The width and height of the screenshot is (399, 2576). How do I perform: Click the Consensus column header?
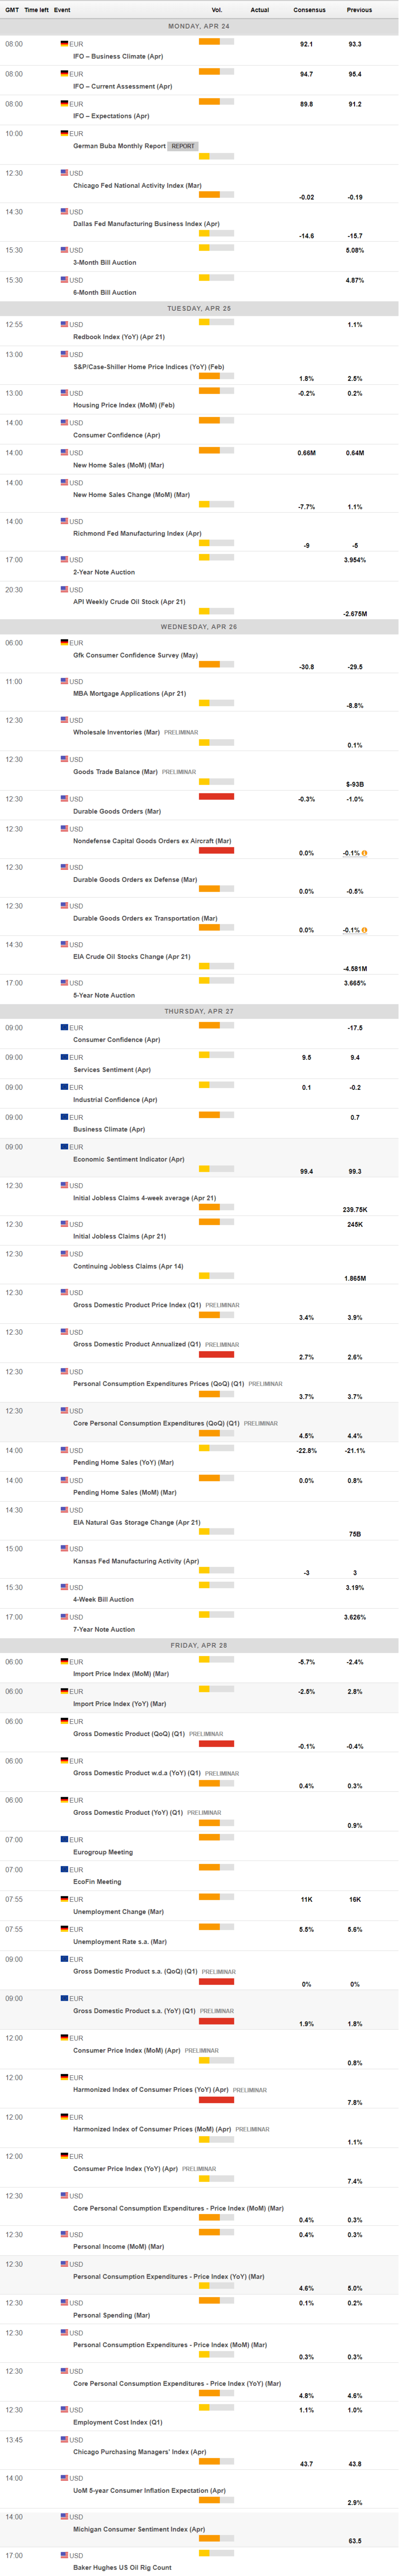click(x=309, y=10)
